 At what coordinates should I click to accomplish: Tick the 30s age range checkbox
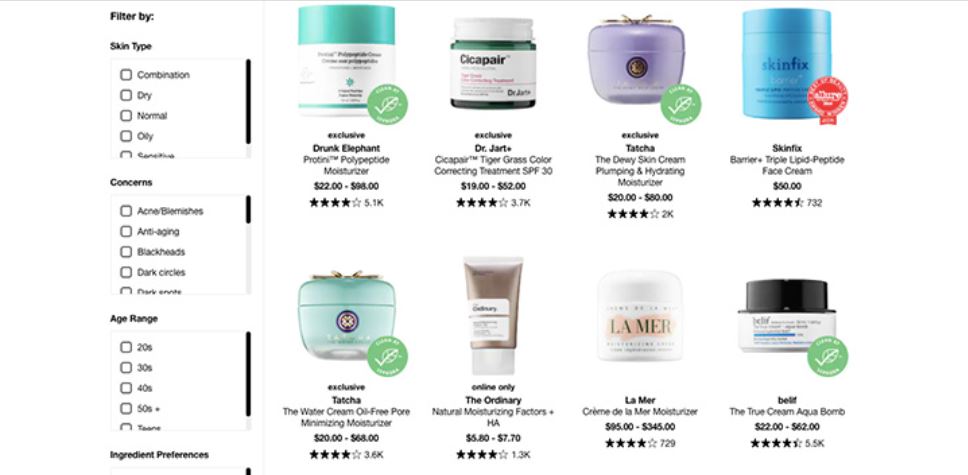point(126,368)
